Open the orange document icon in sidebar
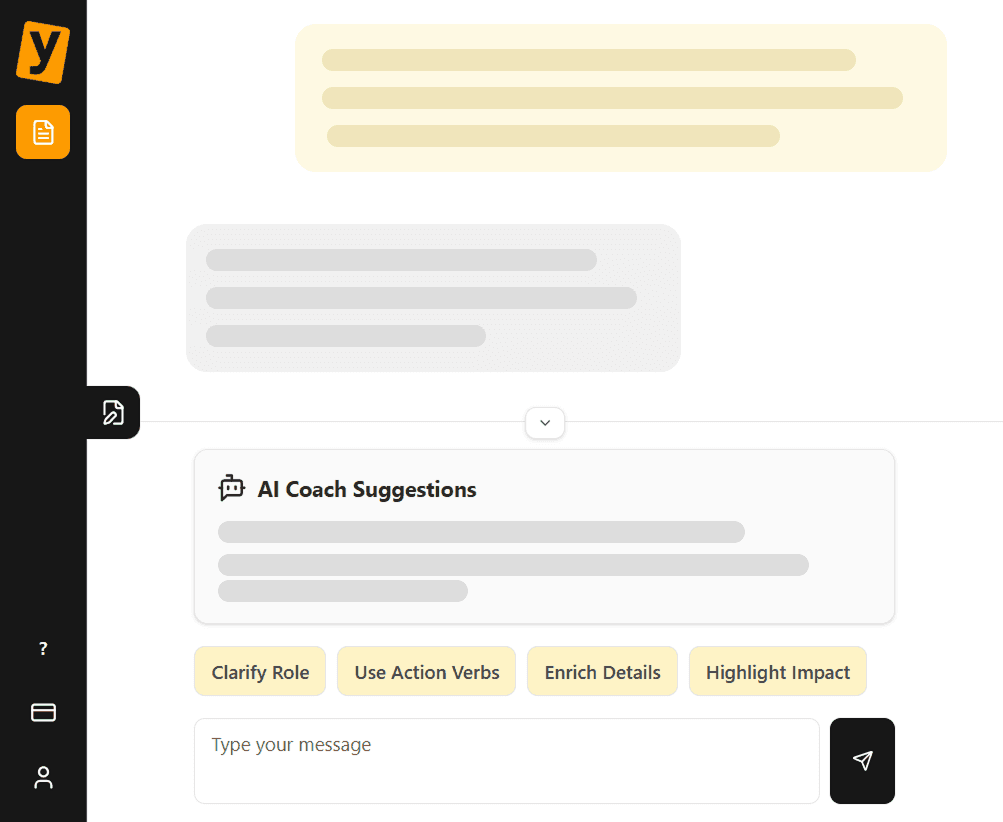 pos(43,132)
